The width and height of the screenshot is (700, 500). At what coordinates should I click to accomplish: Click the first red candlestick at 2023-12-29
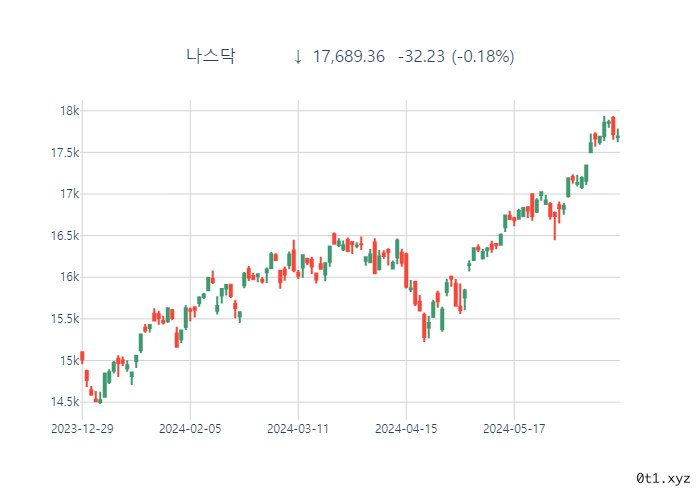coord(82,358)
